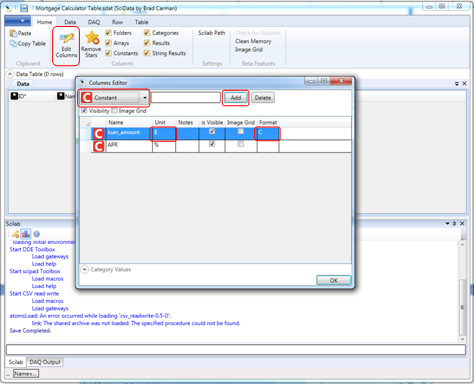
Task: Click the Name column header in Columns Editor
Action: click(x=129, y=122)
